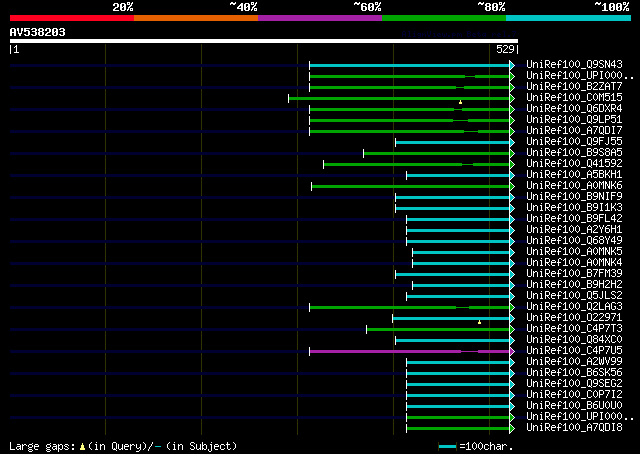Select the UniRef100_C4P7U5 label
Viewport: 640px width, 454px height.
click(574, 351)
